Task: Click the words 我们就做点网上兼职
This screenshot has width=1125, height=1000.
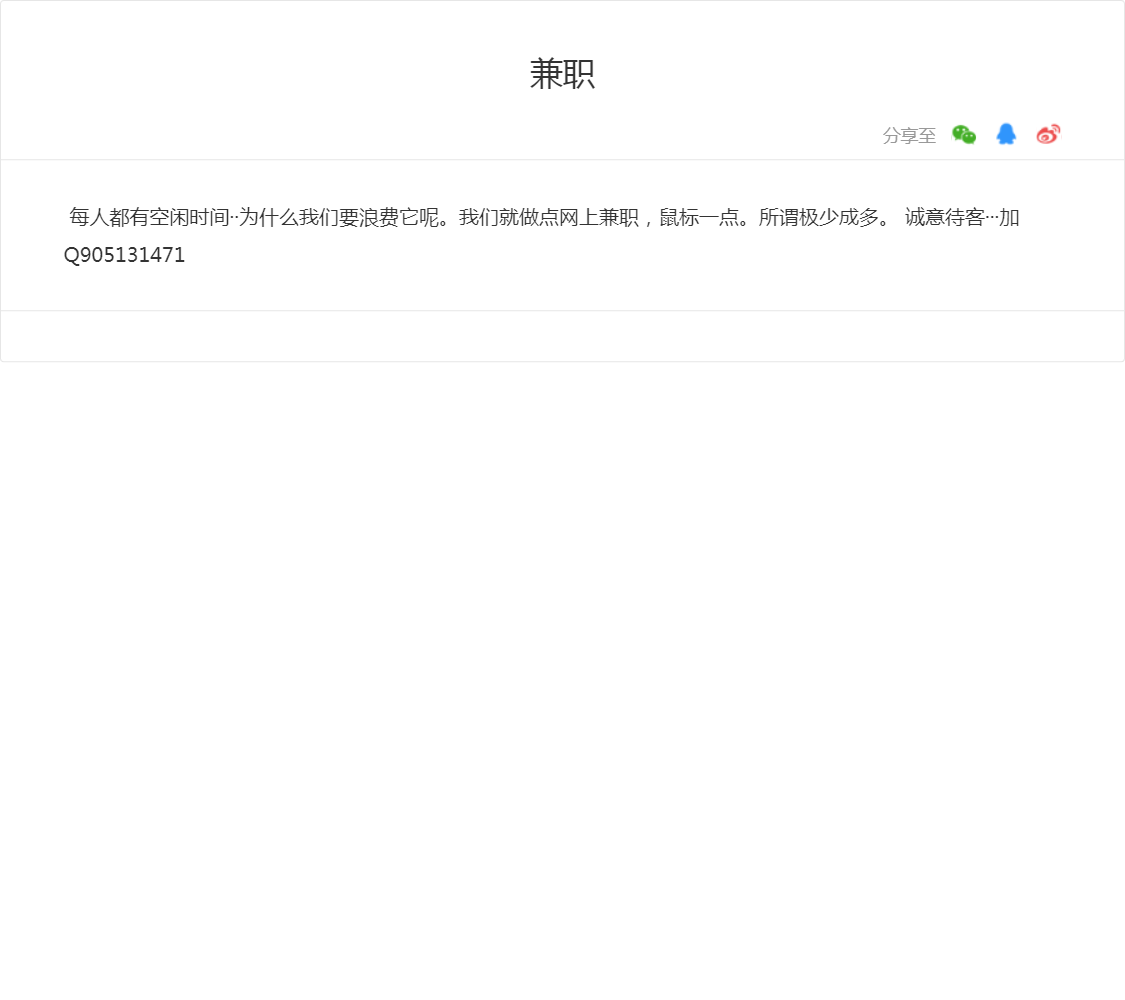Action: (548, 218)
